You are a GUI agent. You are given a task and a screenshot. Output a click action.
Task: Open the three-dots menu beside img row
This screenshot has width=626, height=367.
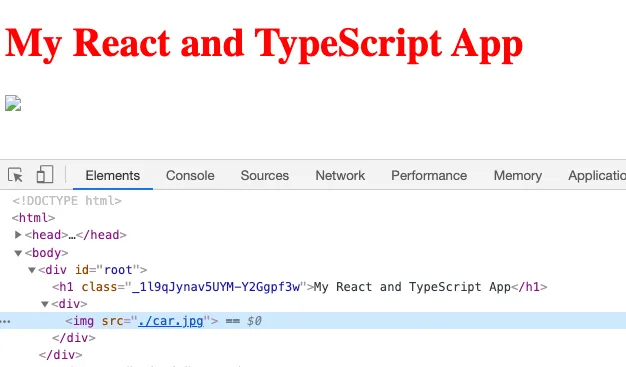[6, 321]
